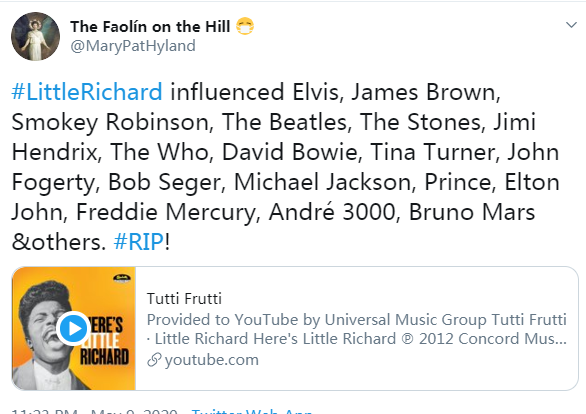The height and width of the screenshot is (414, 586).
Task: Click the Specialty label logo on album cover
Action: 122,278
